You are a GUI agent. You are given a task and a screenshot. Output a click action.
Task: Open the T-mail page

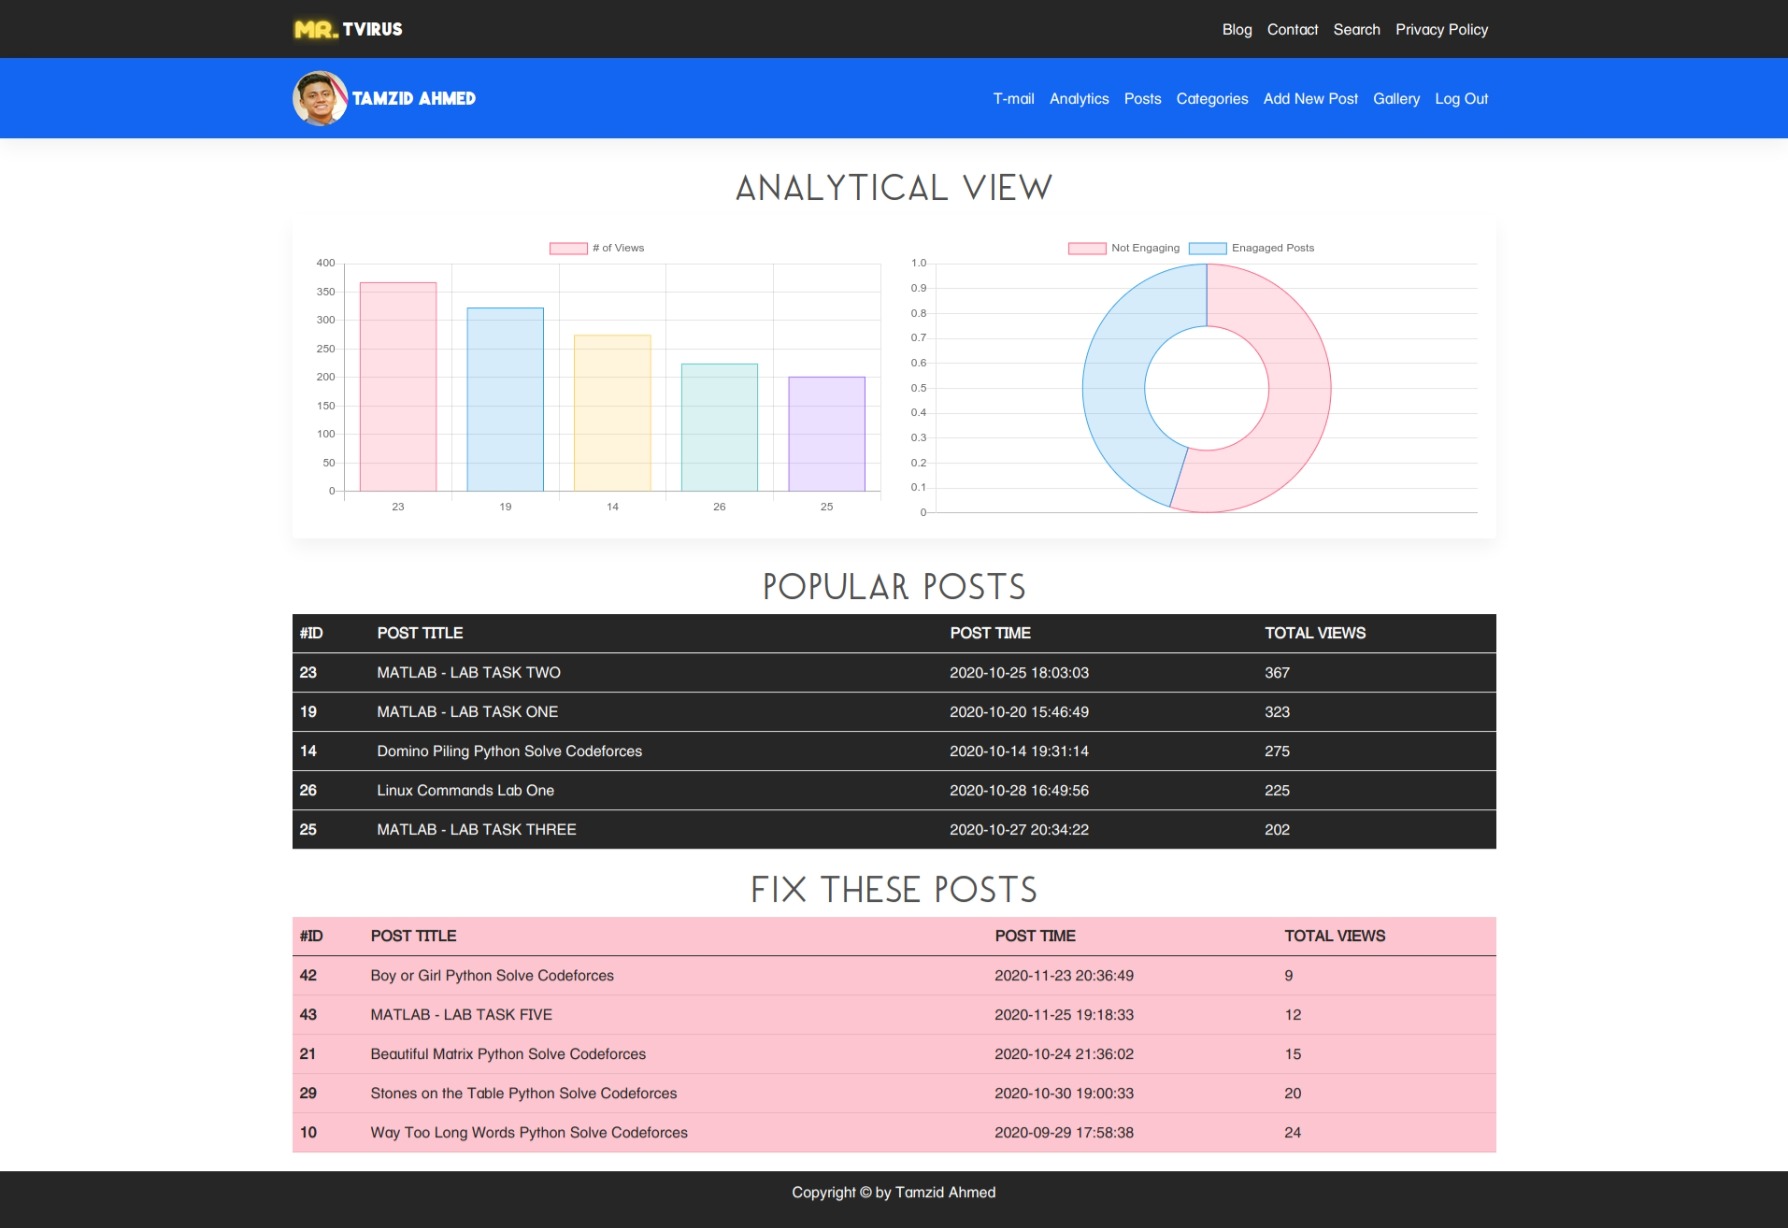click(x=1013, y=98)
